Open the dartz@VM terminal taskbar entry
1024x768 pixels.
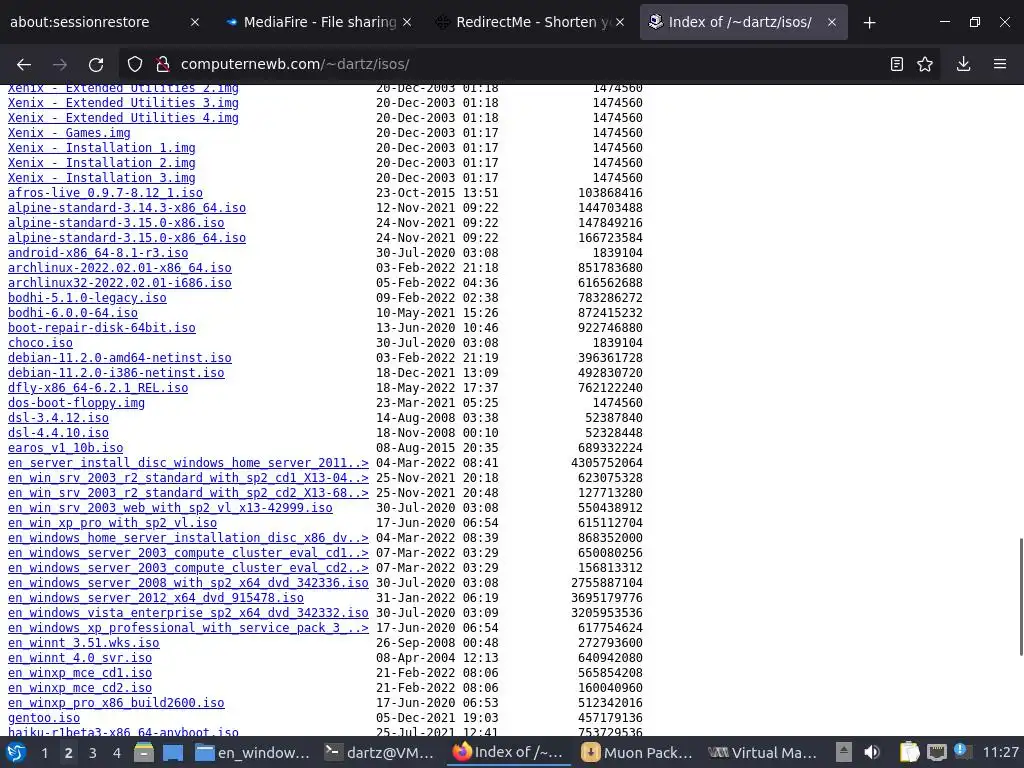[x=380, y=752]
